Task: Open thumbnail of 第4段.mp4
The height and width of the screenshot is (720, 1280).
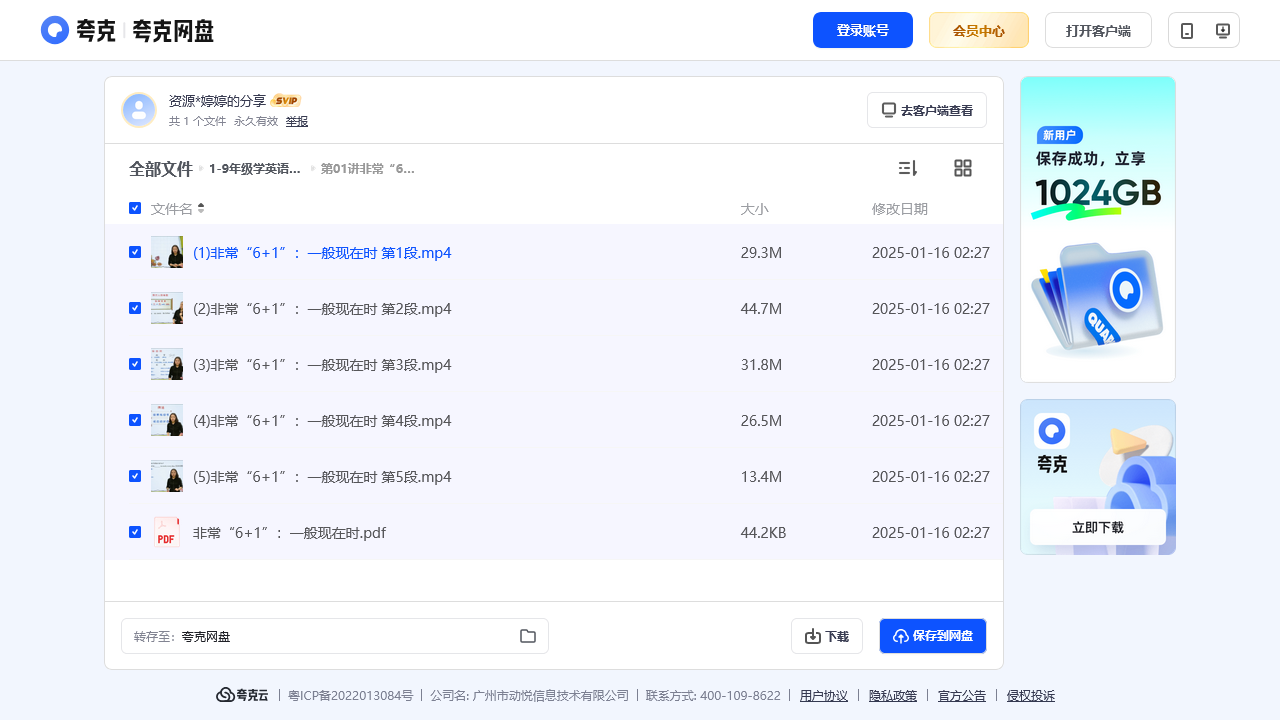Action: point(167,420)
